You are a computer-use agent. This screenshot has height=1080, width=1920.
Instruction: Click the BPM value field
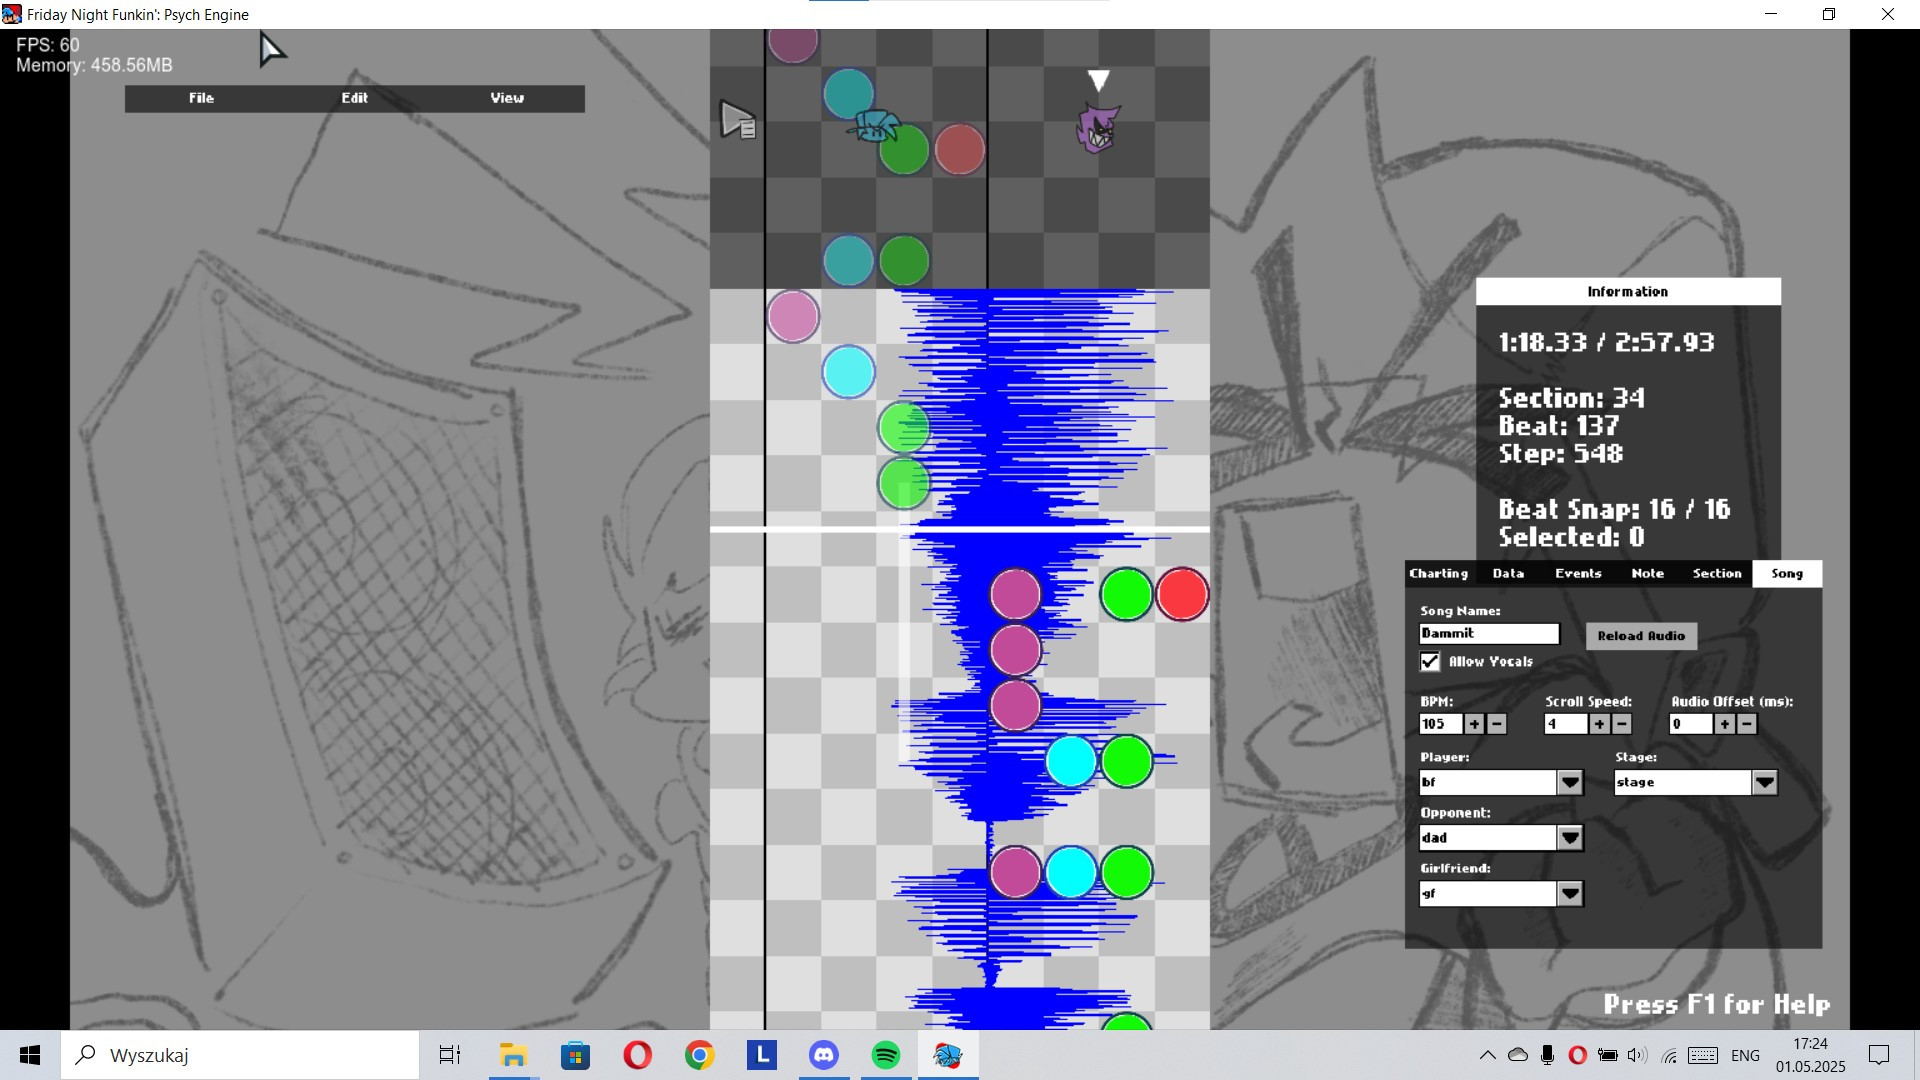(1441, 724)
